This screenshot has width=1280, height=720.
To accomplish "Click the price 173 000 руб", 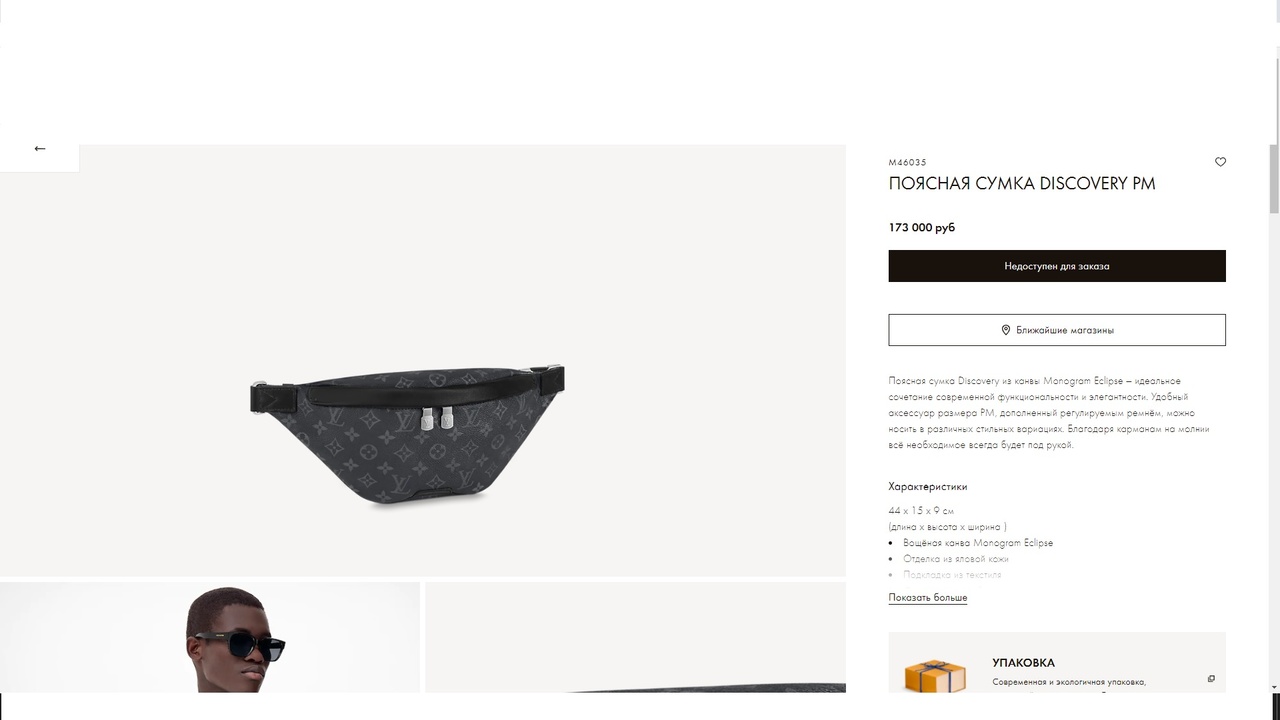I will [922, 228].
